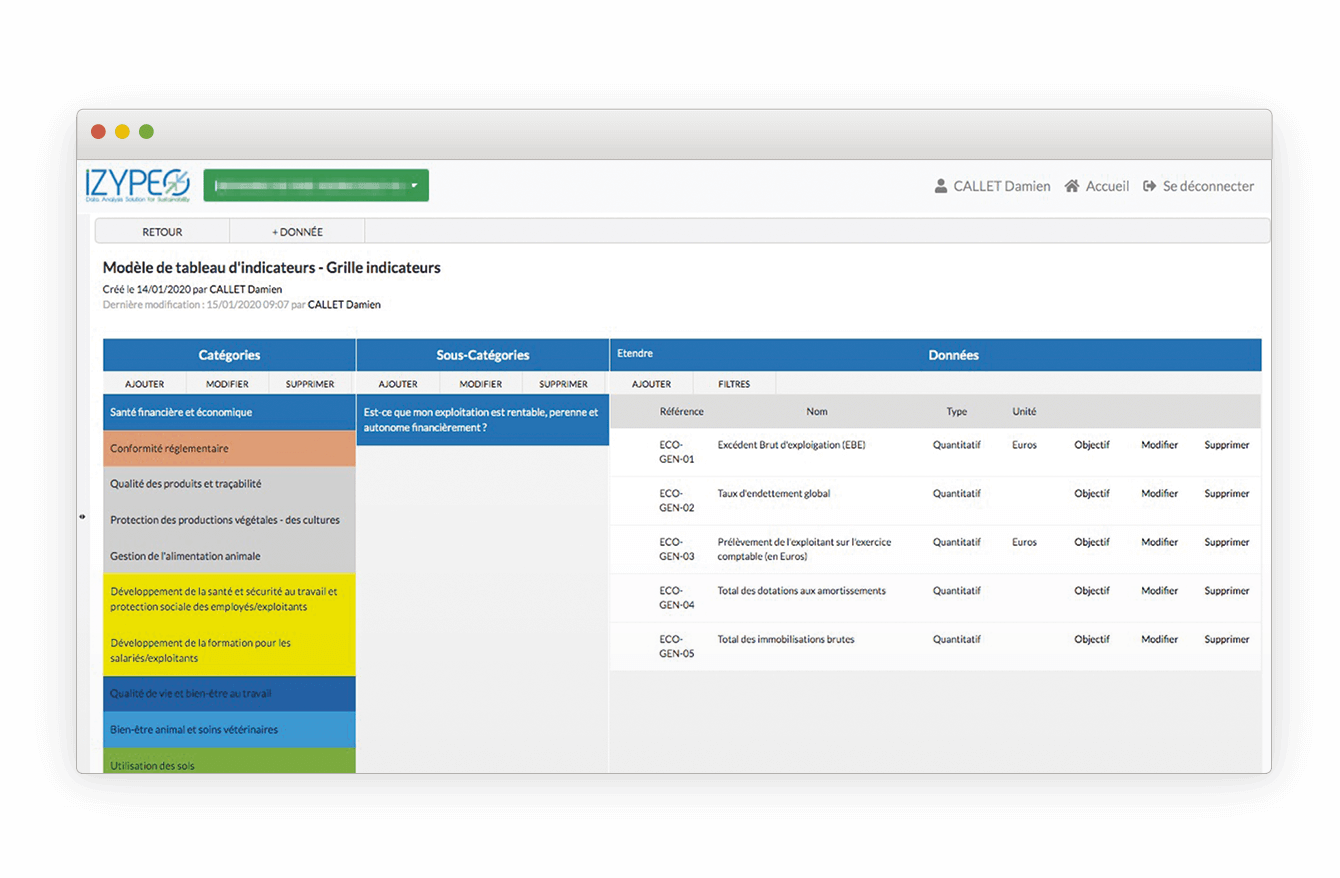Open FILTRES in Données panel
The image size is (1340, 878).
tap(734, 384)
